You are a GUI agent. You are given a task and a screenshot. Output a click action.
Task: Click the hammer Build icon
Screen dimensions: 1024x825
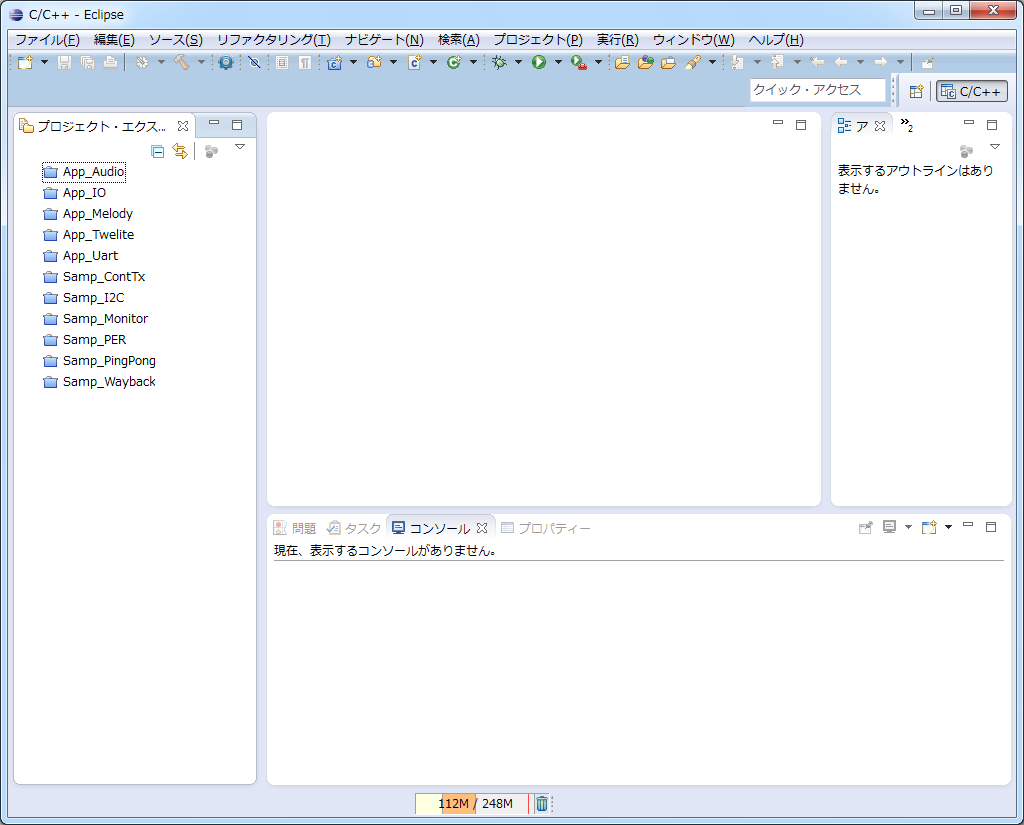(182, 63)
